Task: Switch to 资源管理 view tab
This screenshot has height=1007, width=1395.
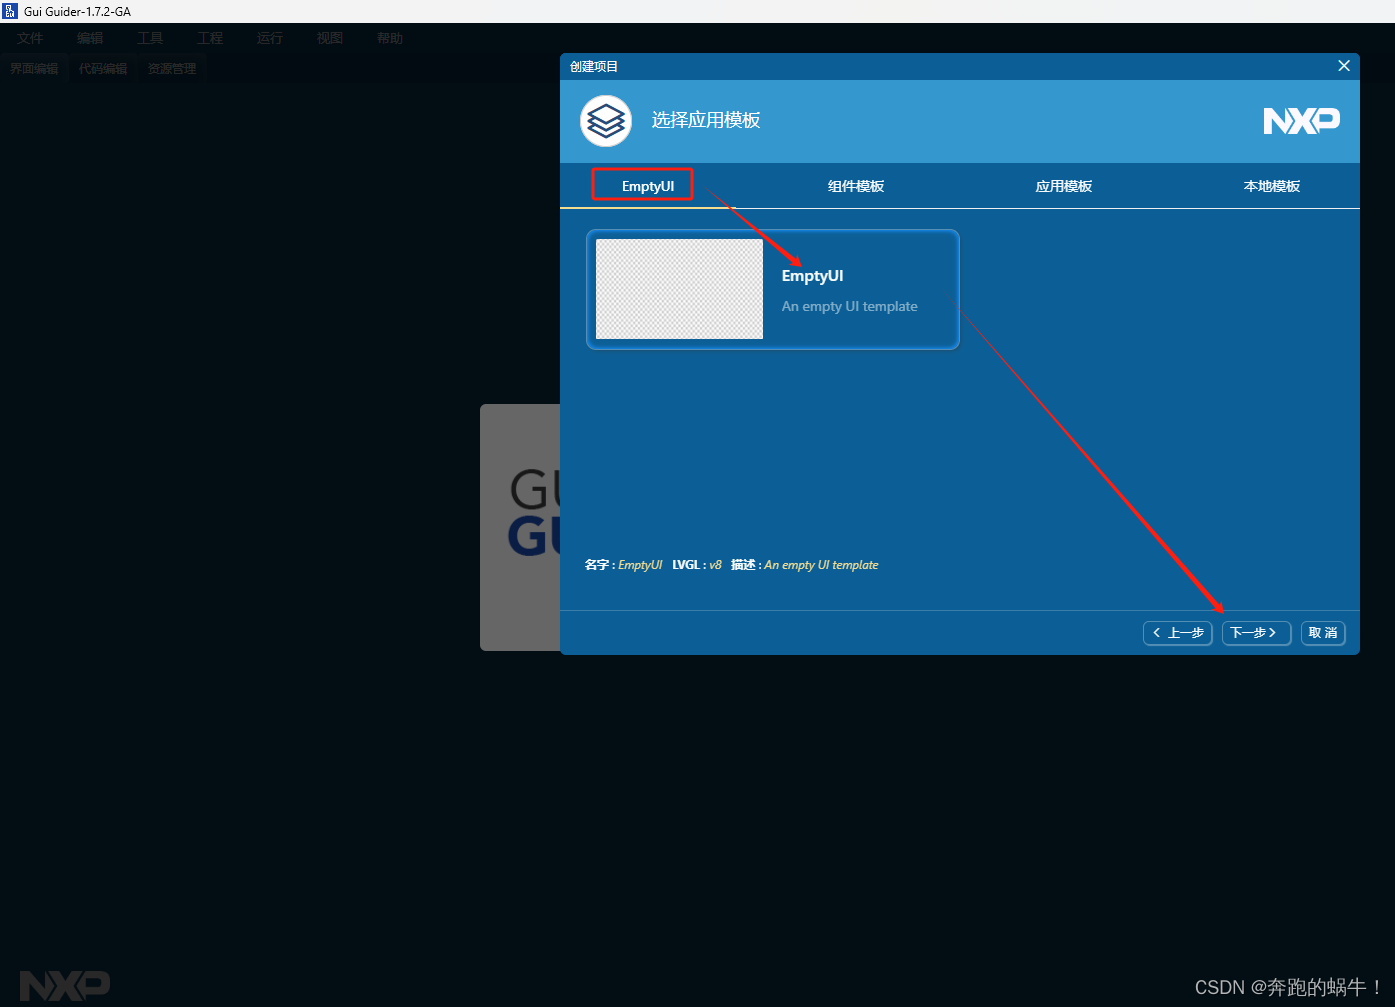Action: 172,69
